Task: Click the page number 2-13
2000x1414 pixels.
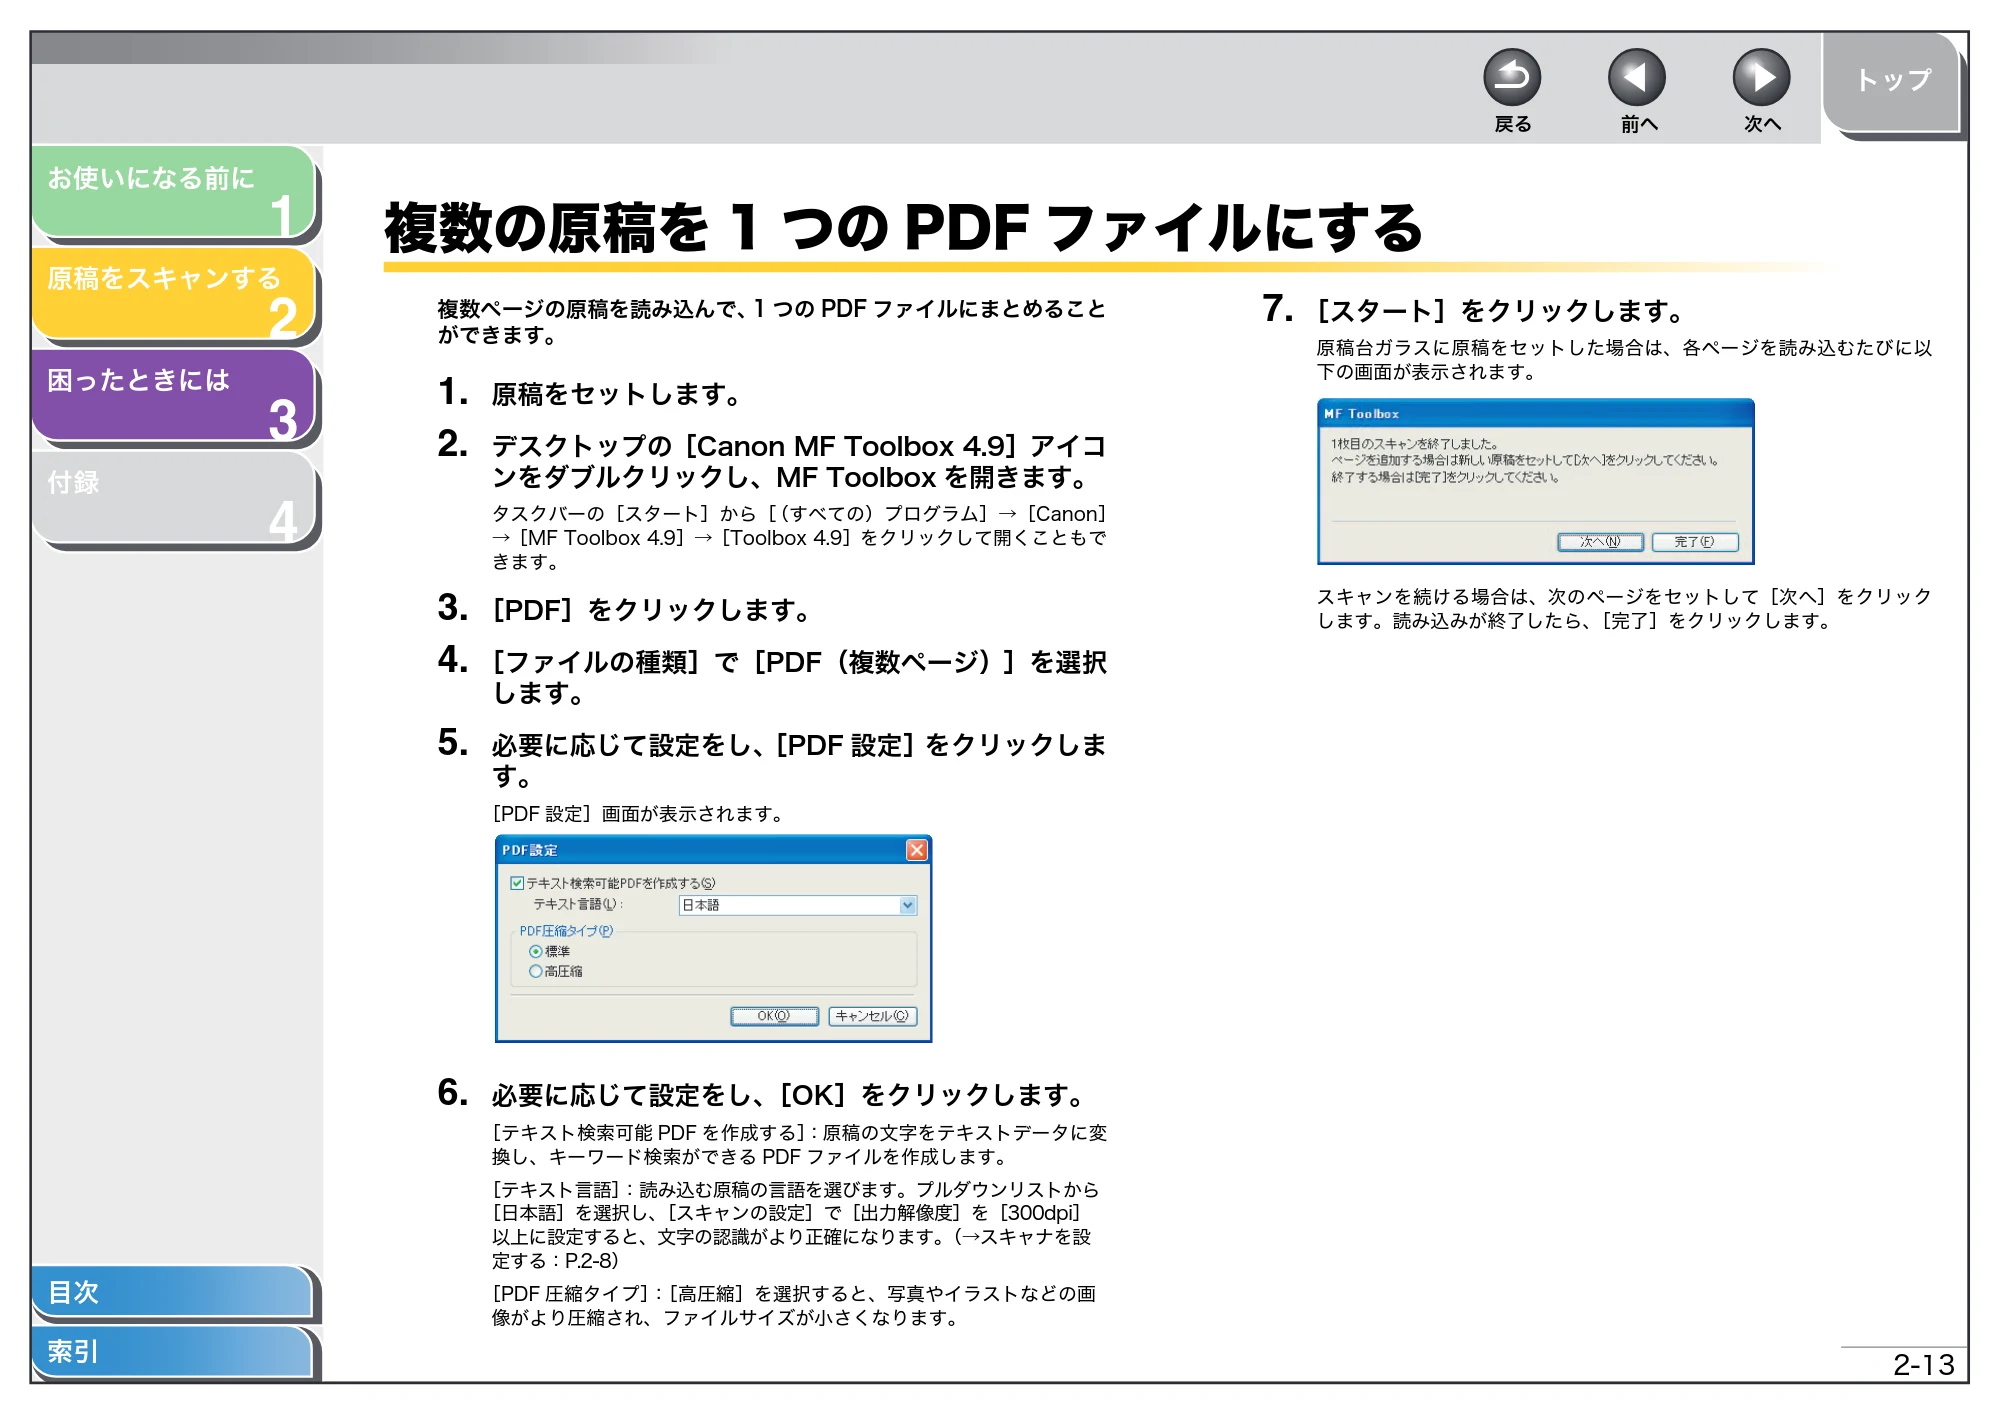Action: point(1923,1365)
